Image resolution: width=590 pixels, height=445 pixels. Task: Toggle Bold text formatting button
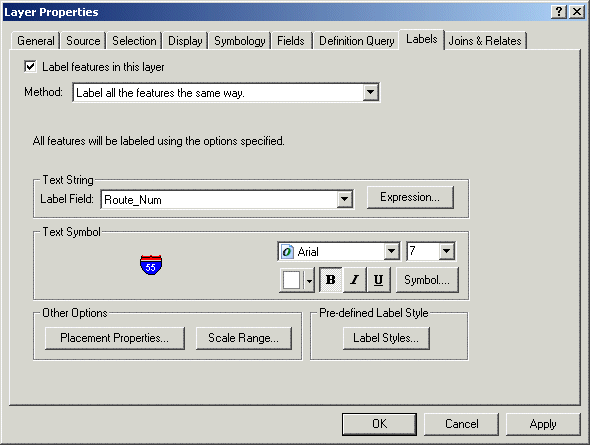click(x=331, y=279)
